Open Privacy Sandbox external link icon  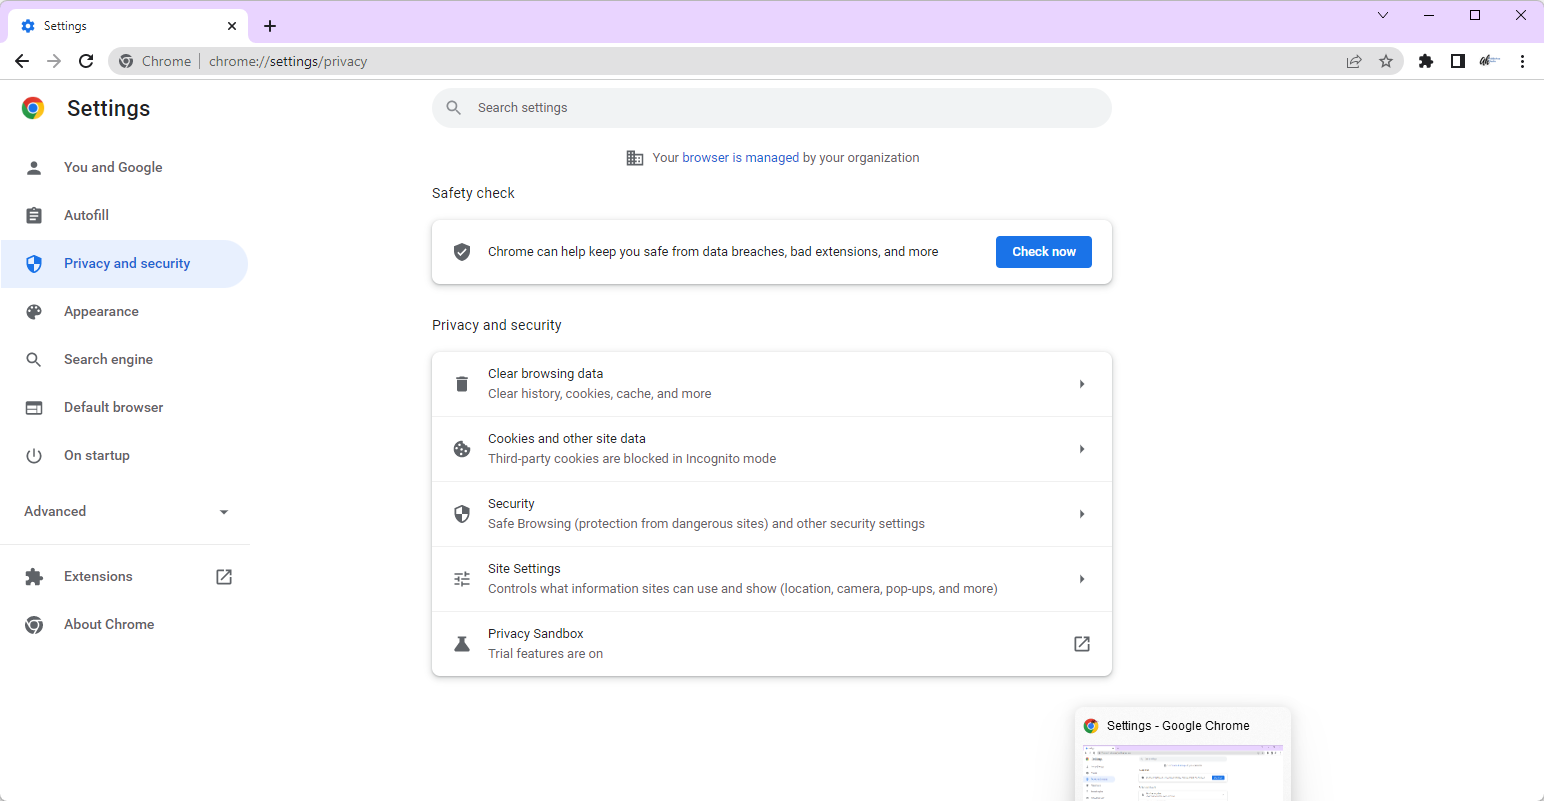(x=1082, y=644)
